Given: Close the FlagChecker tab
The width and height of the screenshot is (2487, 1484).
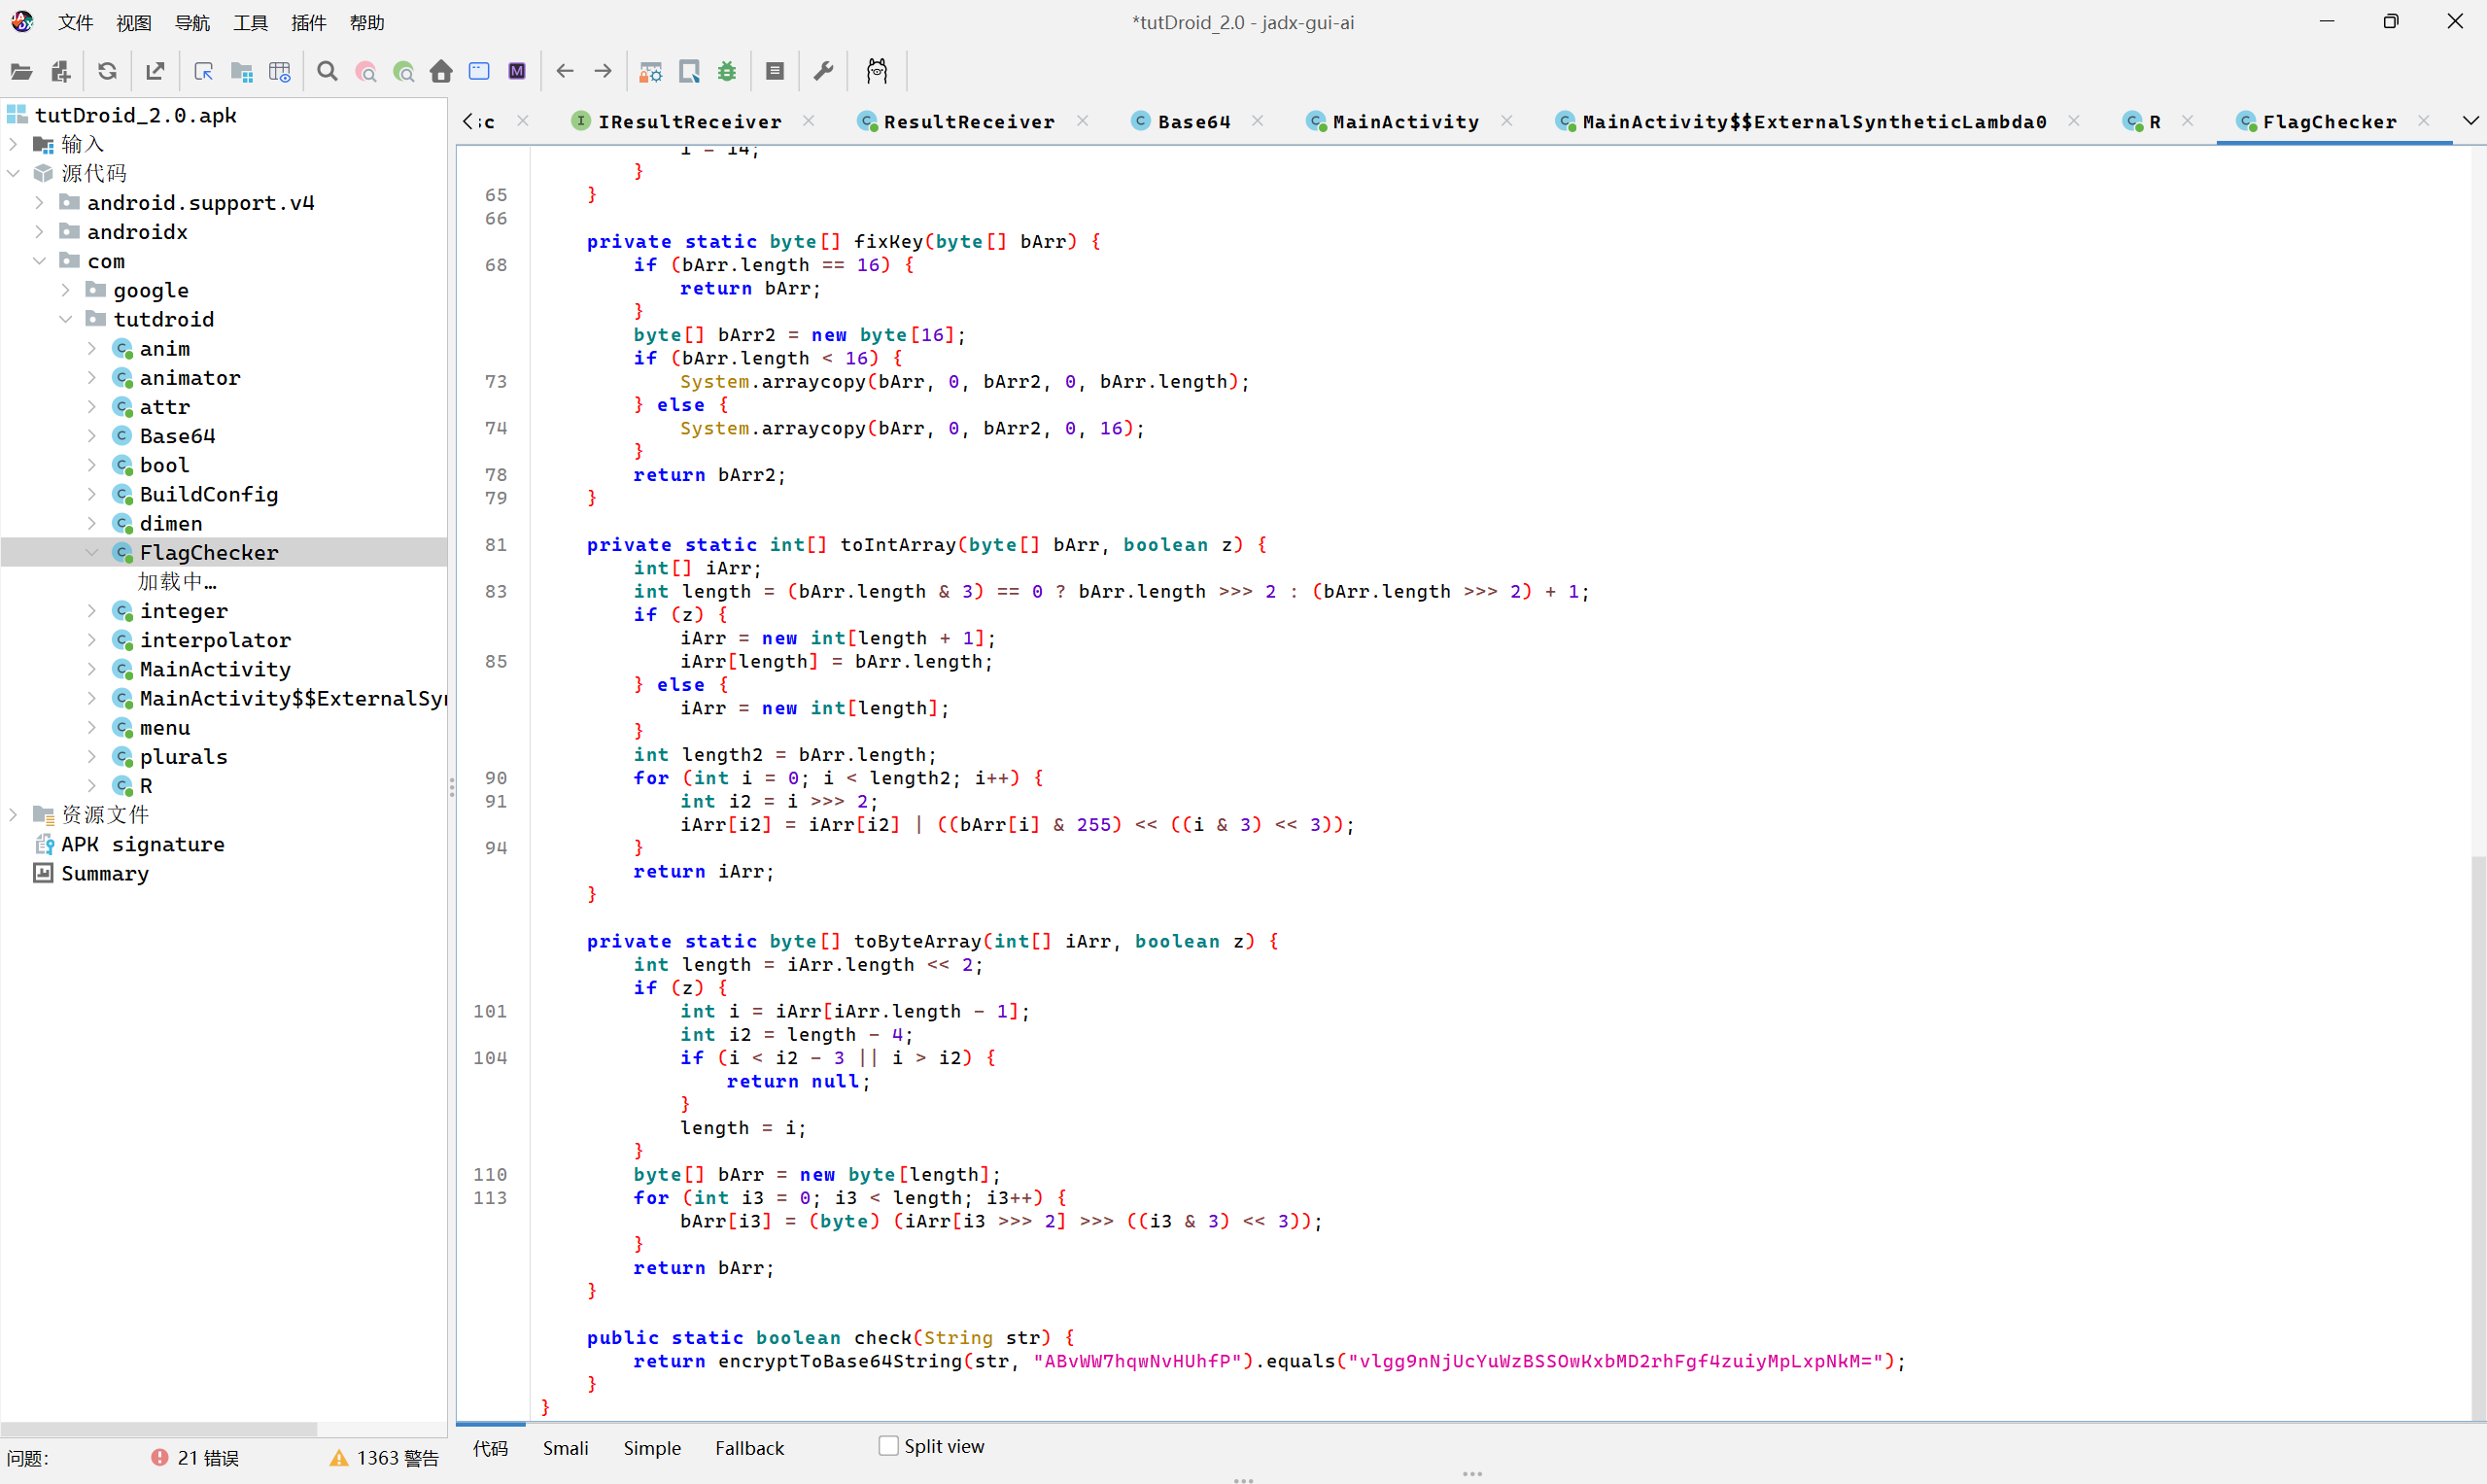Looking at the screenshot, I should coord(2424,120).
